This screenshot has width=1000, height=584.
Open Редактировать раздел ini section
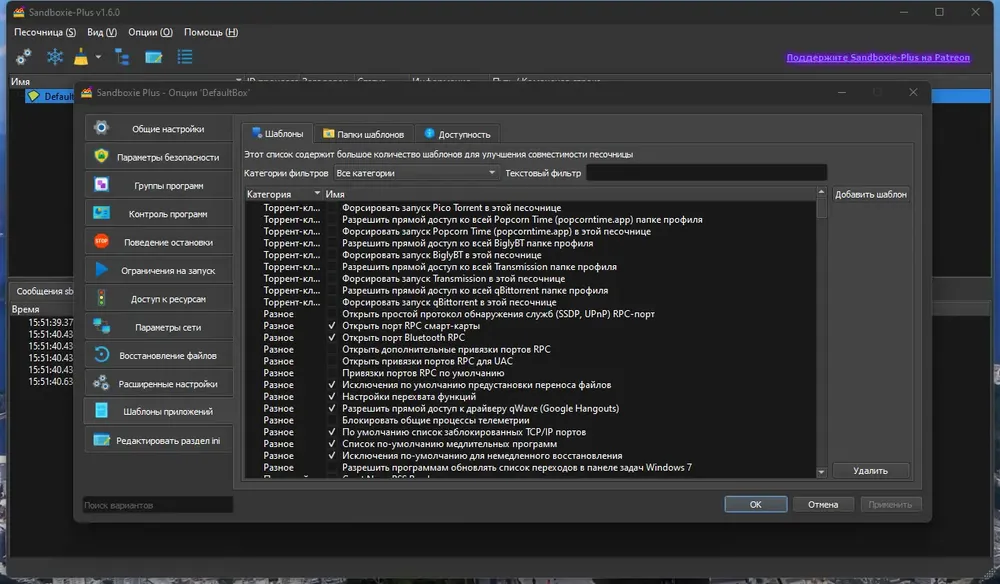158,441
